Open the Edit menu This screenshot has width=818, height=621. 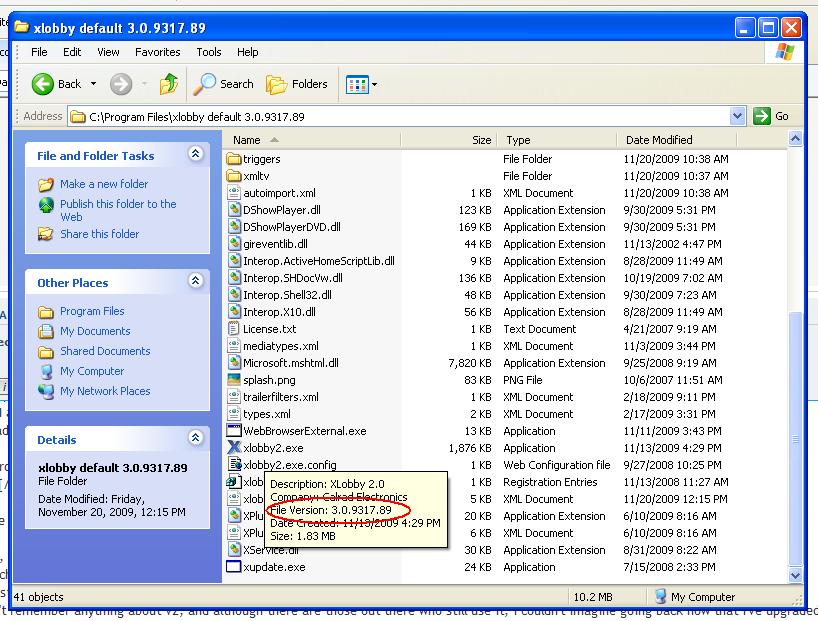[x=72, y=52]
